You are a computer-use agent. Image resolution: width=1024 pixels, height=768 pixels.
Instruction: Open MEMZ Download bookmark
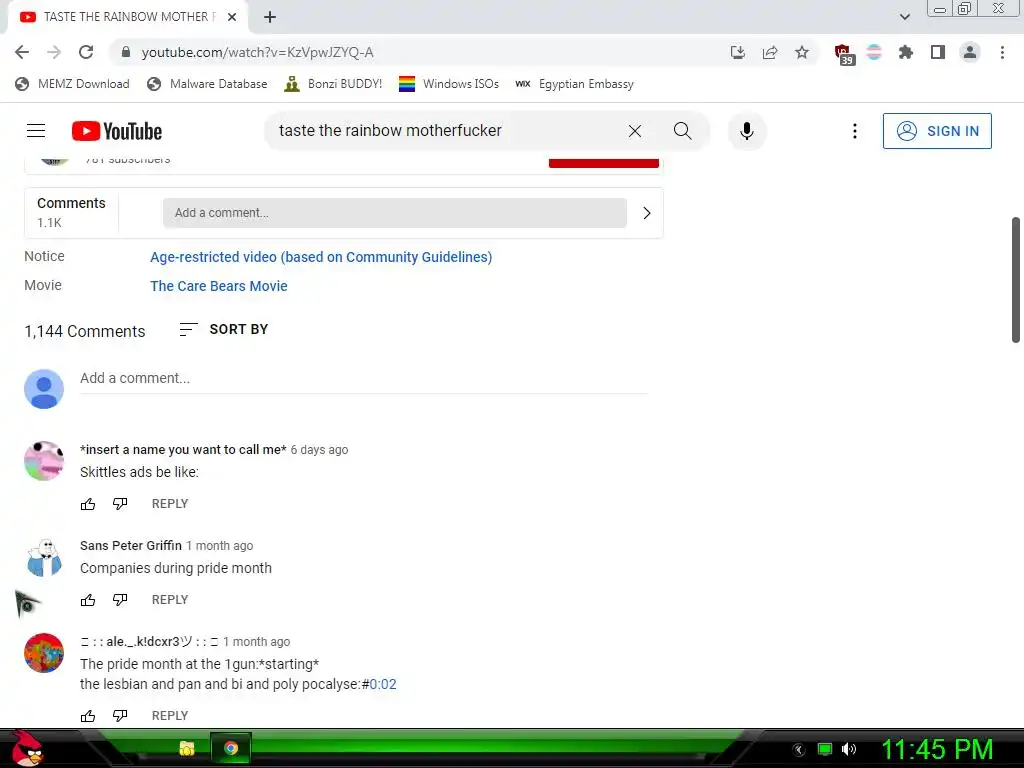[72, 84]
